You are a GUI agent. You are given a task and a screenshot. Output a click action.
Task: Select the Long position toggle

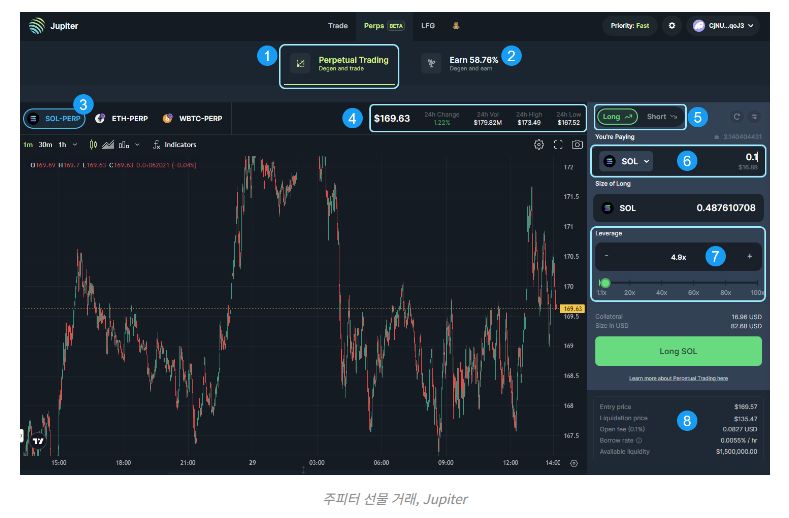(x=617, y=117)
